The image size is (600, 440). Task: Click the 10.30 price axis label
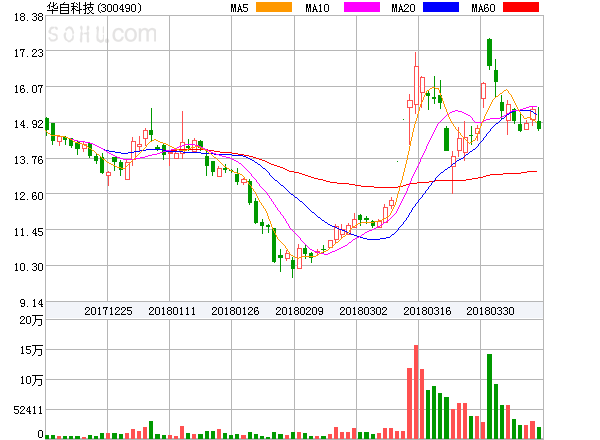(29, 267)
